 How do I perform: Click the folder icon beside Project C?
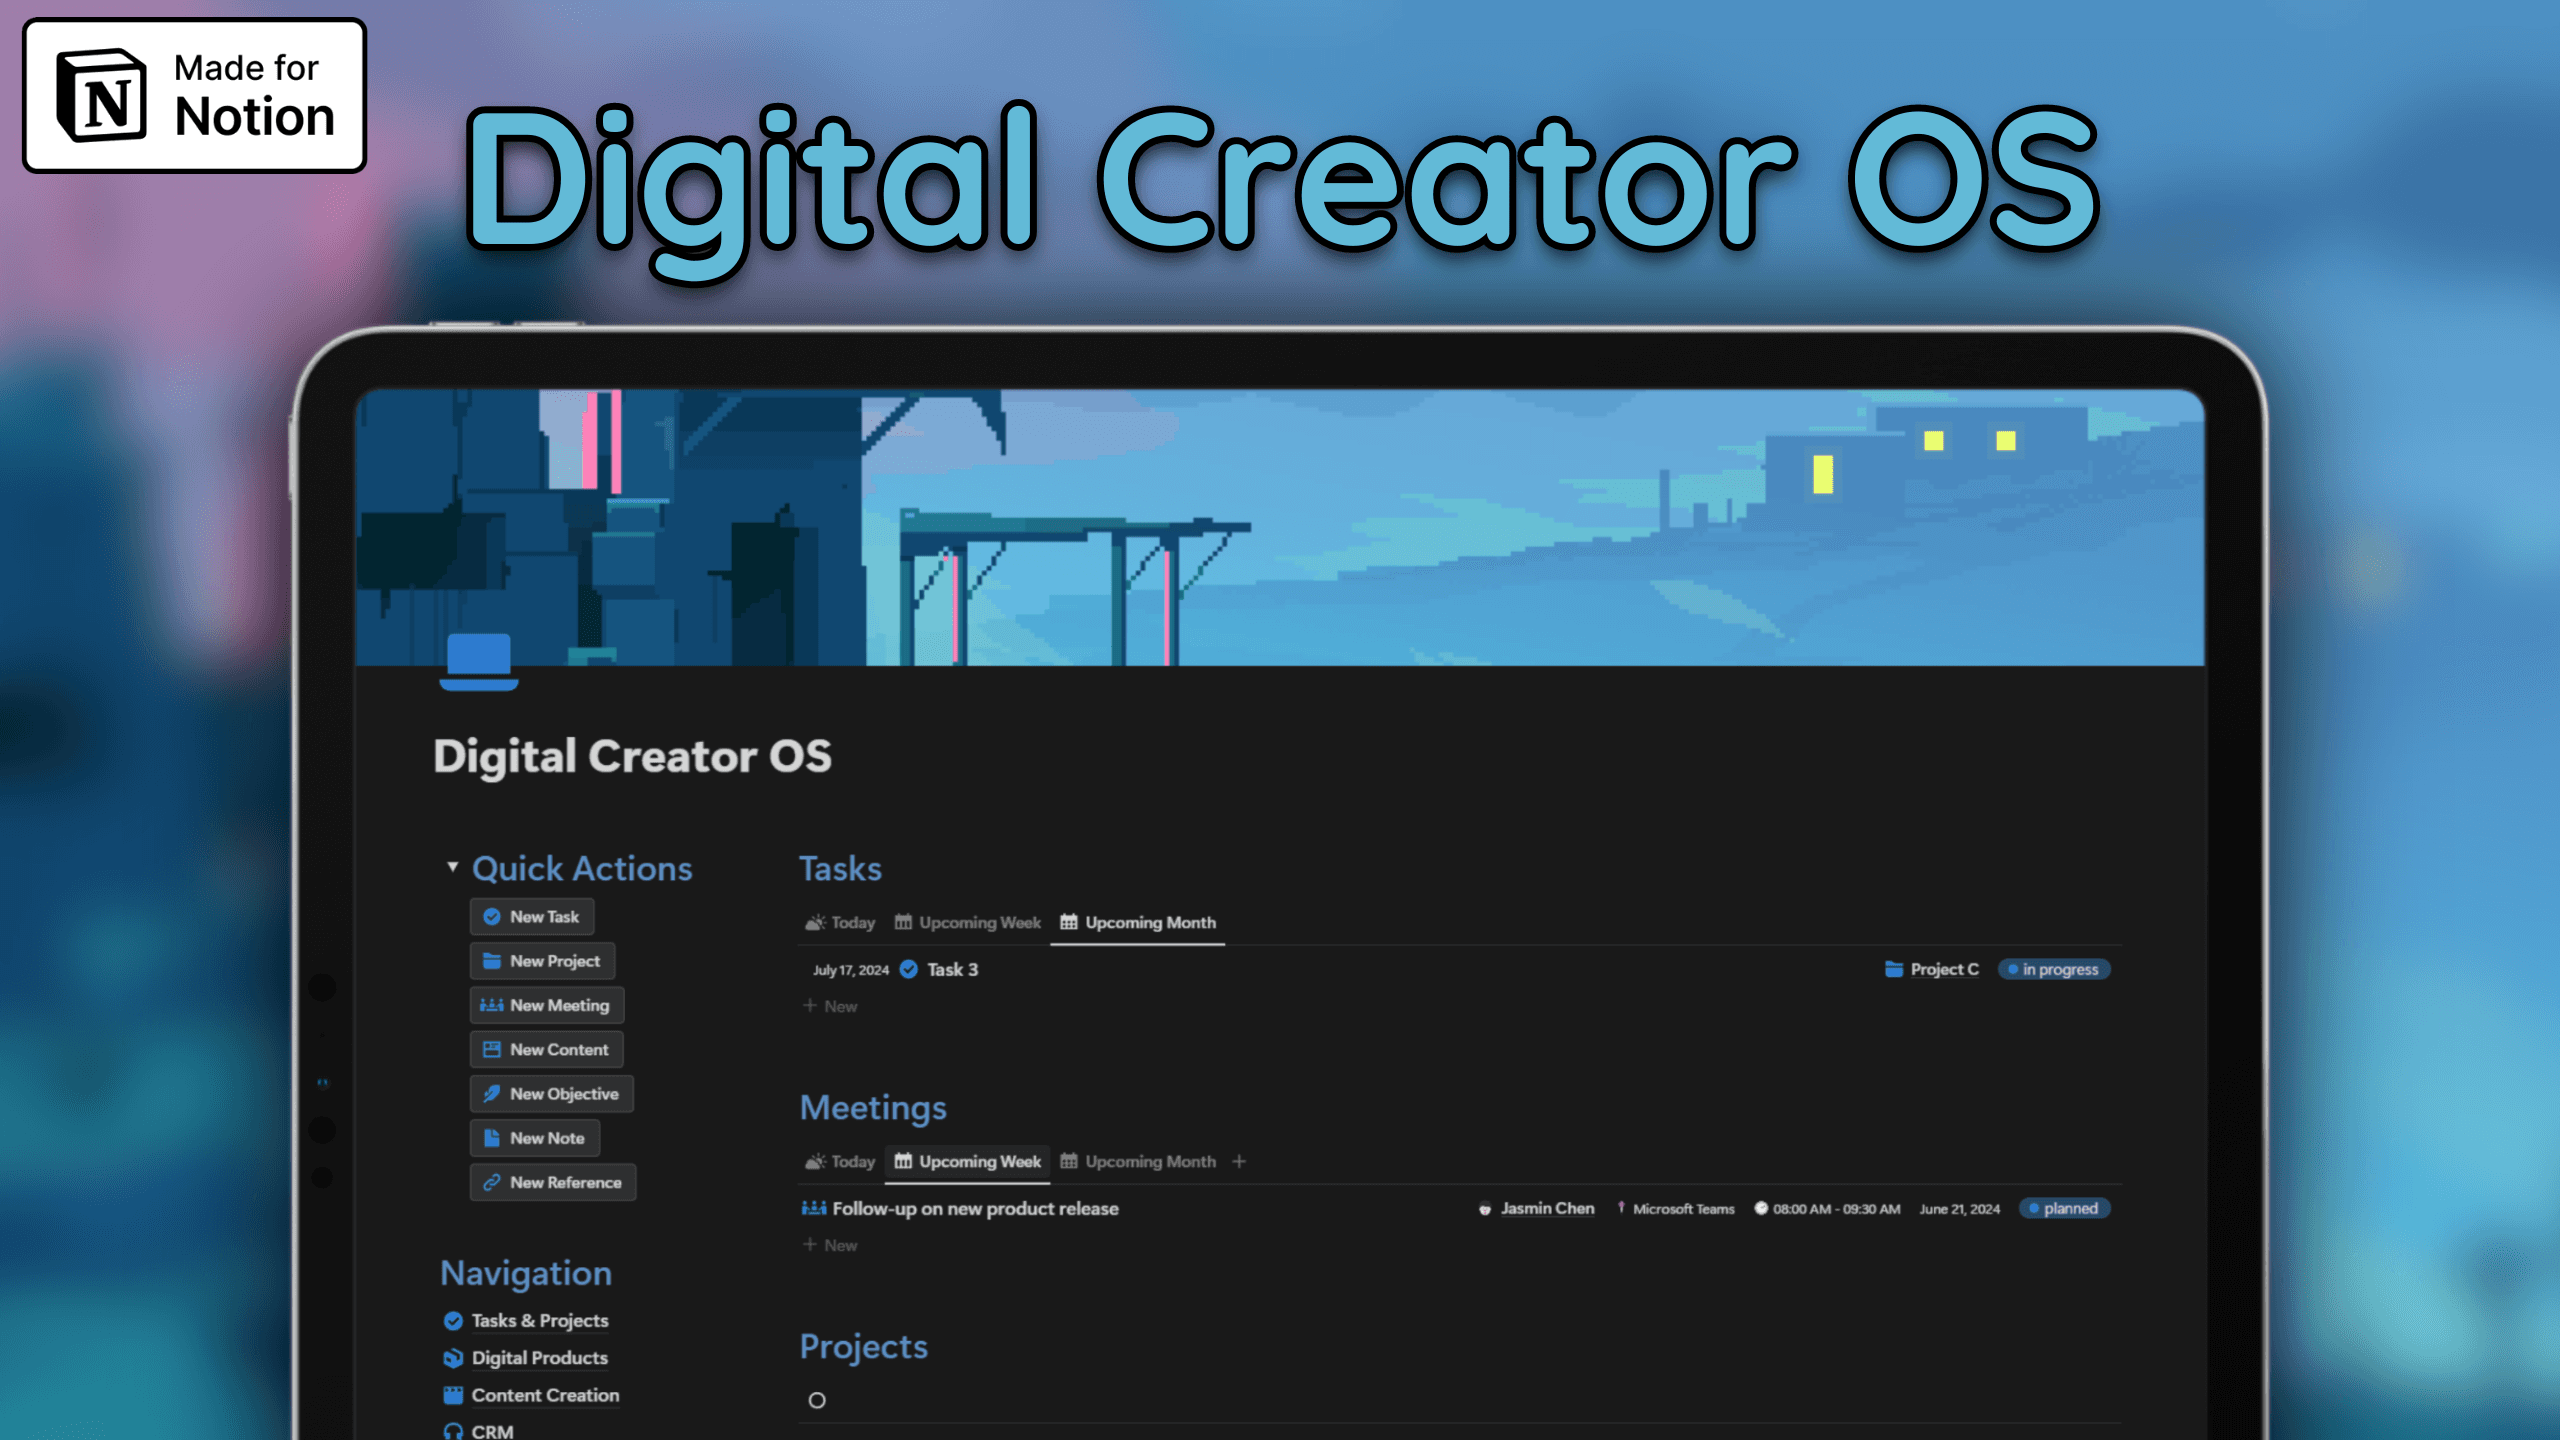pyautogui.click(x=1893, y=969)
